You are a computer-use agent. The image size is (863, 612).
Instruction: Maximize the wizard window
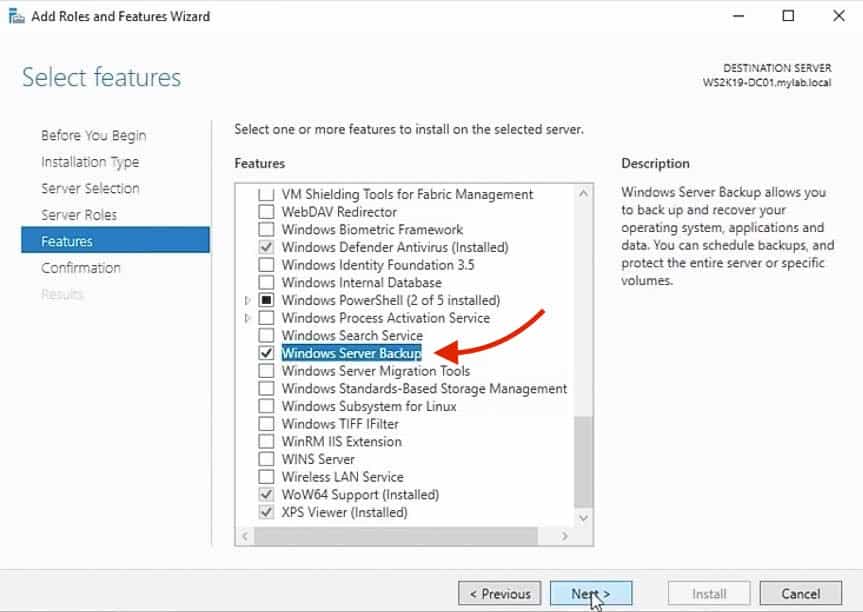(x=788, y=16)
